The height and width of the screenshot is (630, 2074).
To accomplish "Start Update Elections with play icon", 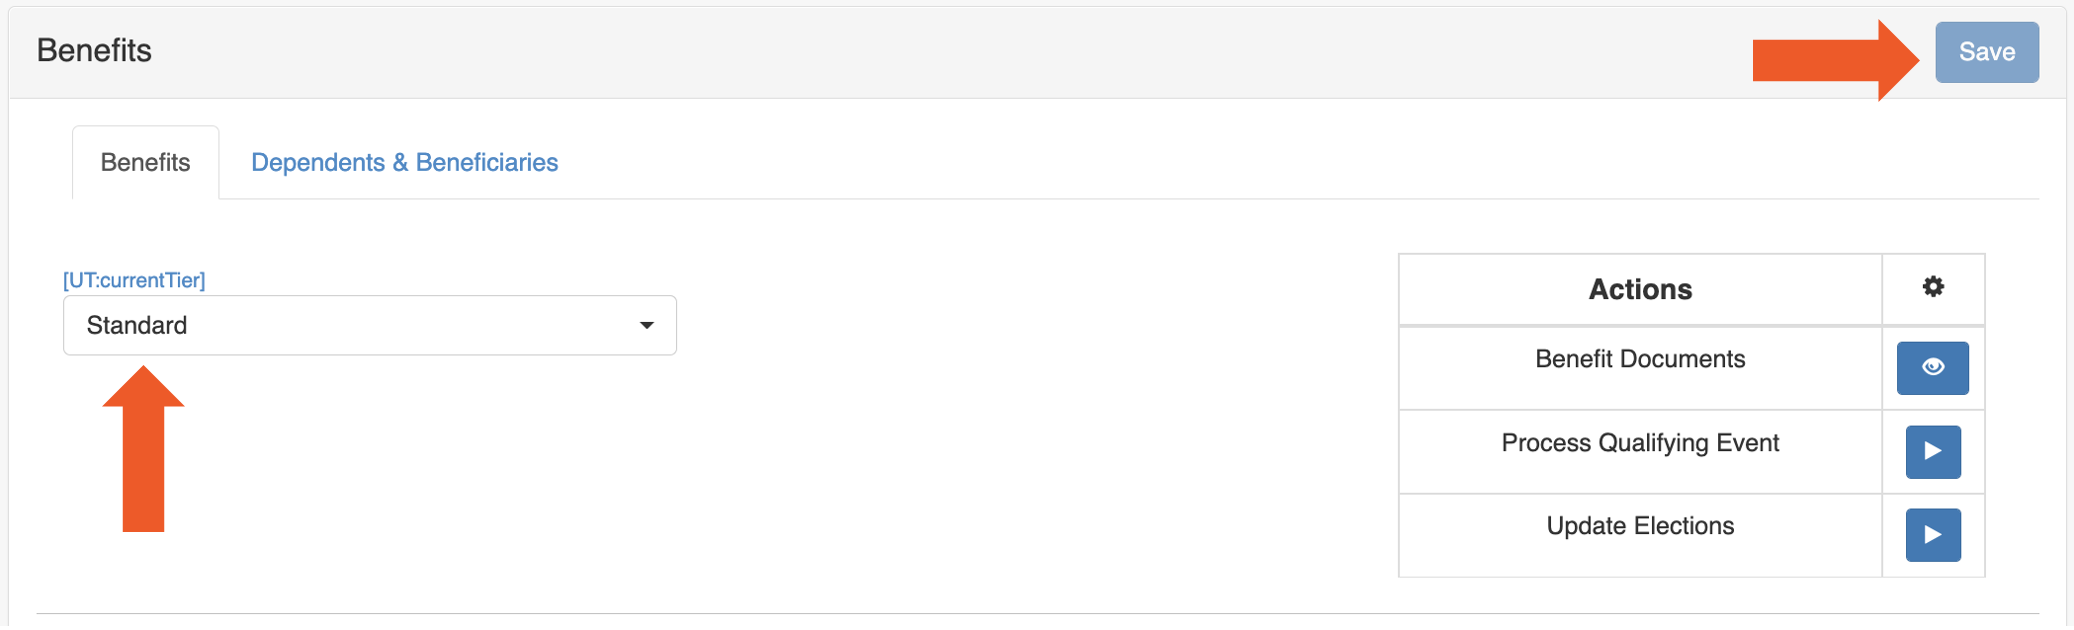I will click(x=1932, y=535).
